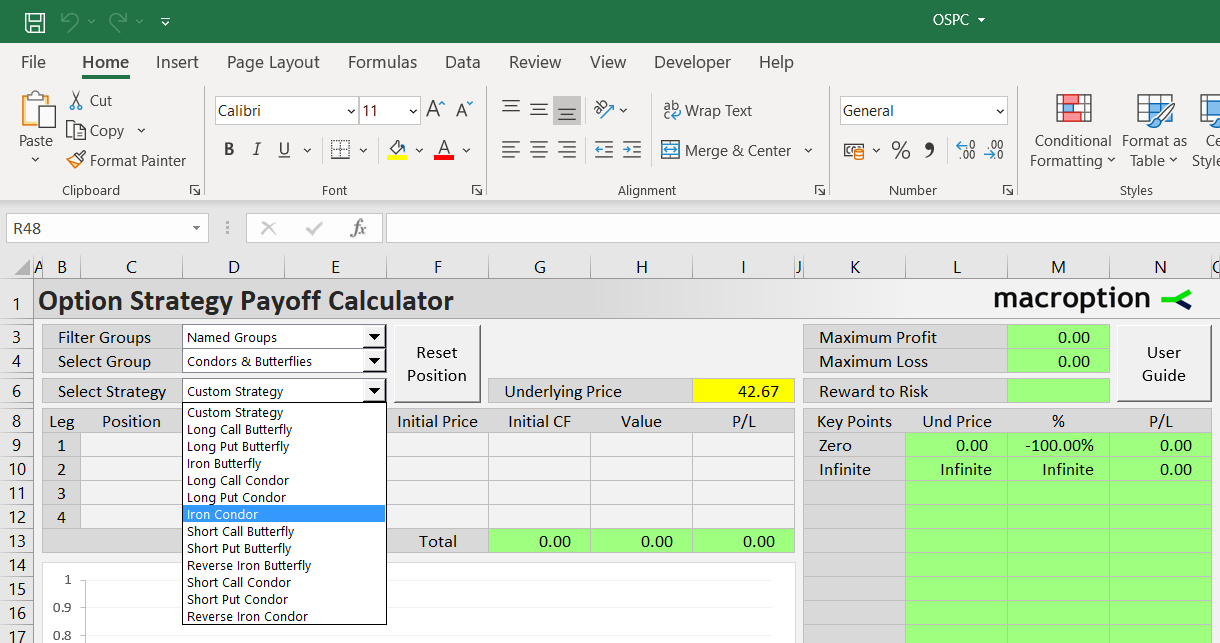Click the Increase Indent icon
The image size is (1220, 643).
631,150
